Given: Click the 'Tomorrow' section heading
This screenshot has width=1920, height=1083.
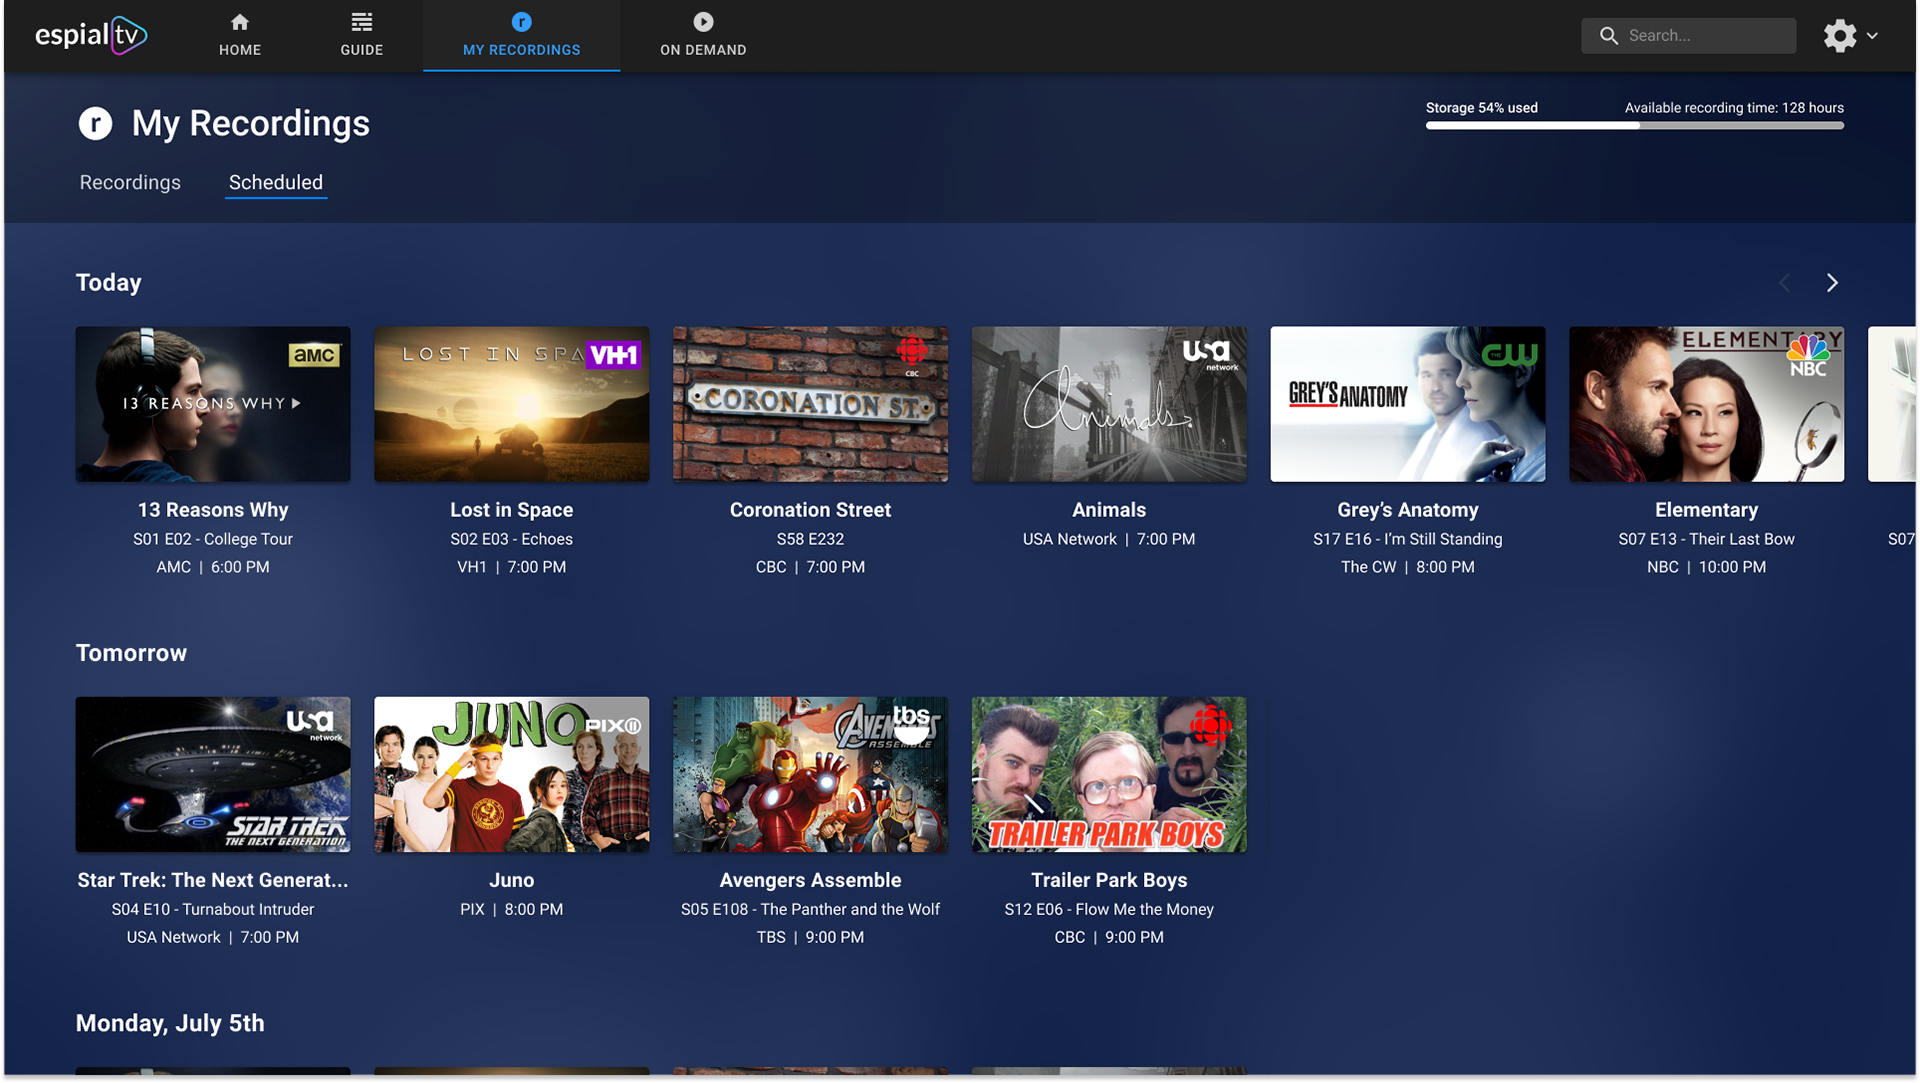Looking at the screenshot, I should [x=131, y=653].
